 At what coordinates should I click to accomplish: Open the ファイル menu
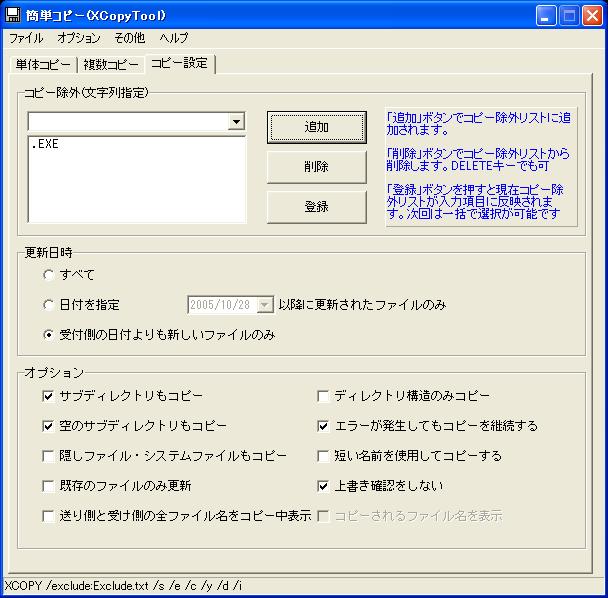pyautogui.click(x=26, y=38)
